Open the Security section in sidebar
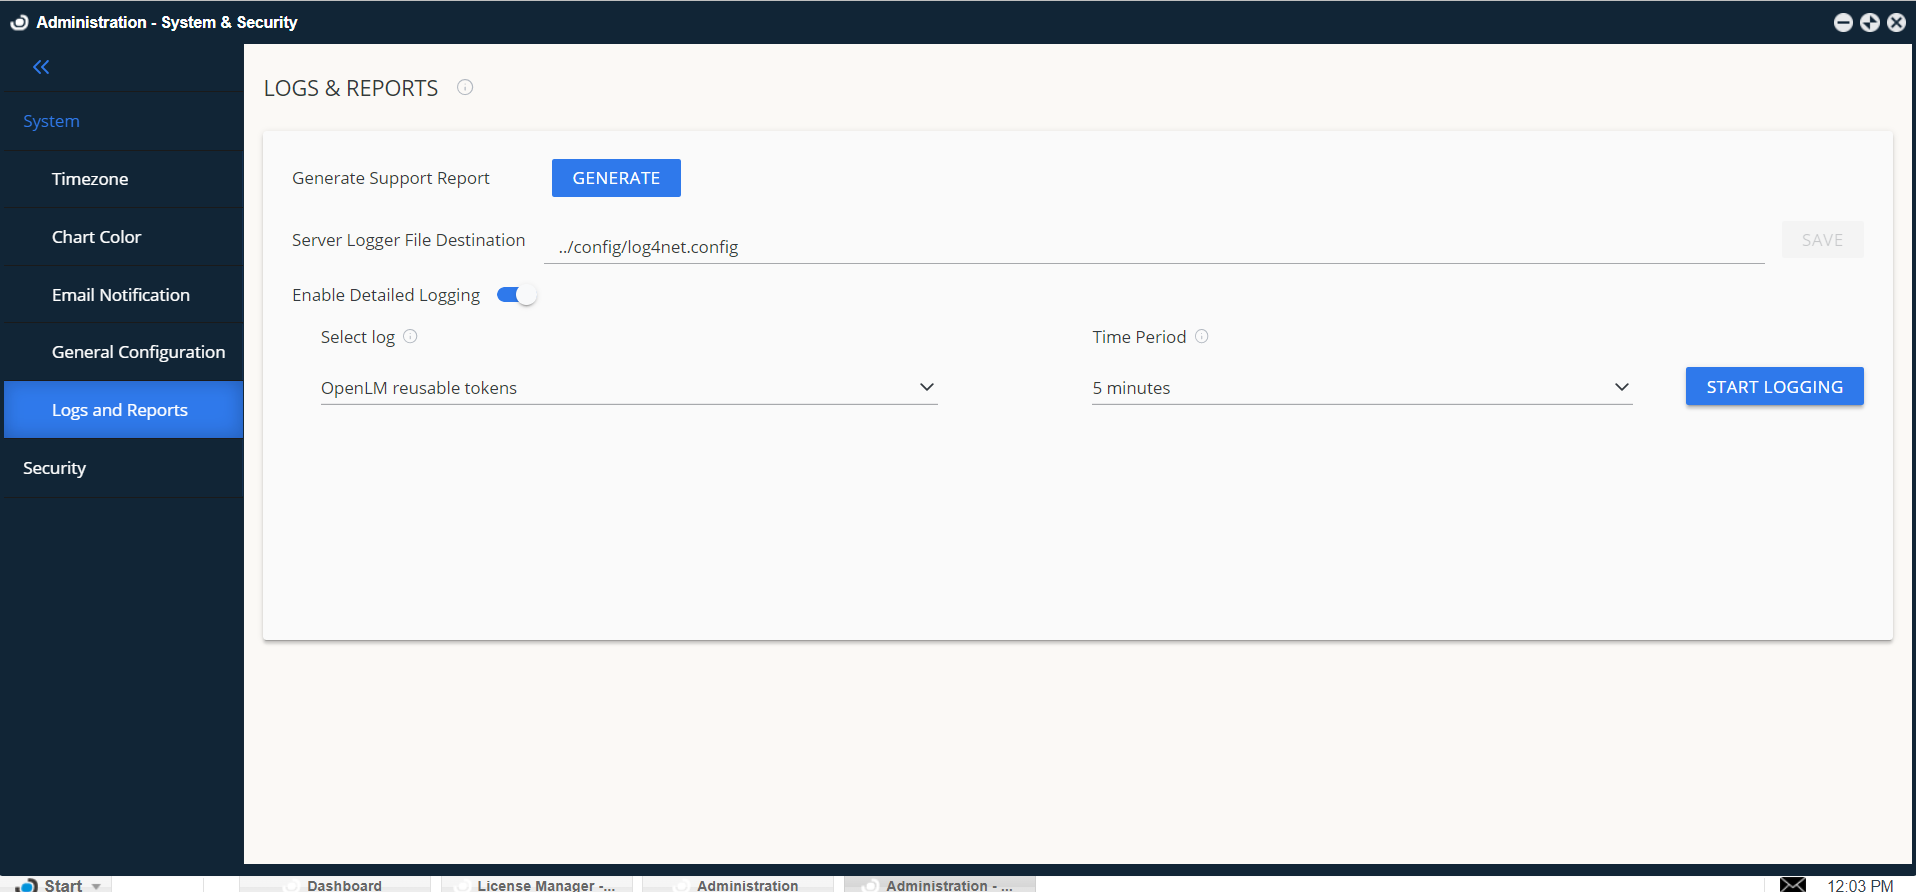This screenshot has height=892, width=1916. tap(55, 468)
